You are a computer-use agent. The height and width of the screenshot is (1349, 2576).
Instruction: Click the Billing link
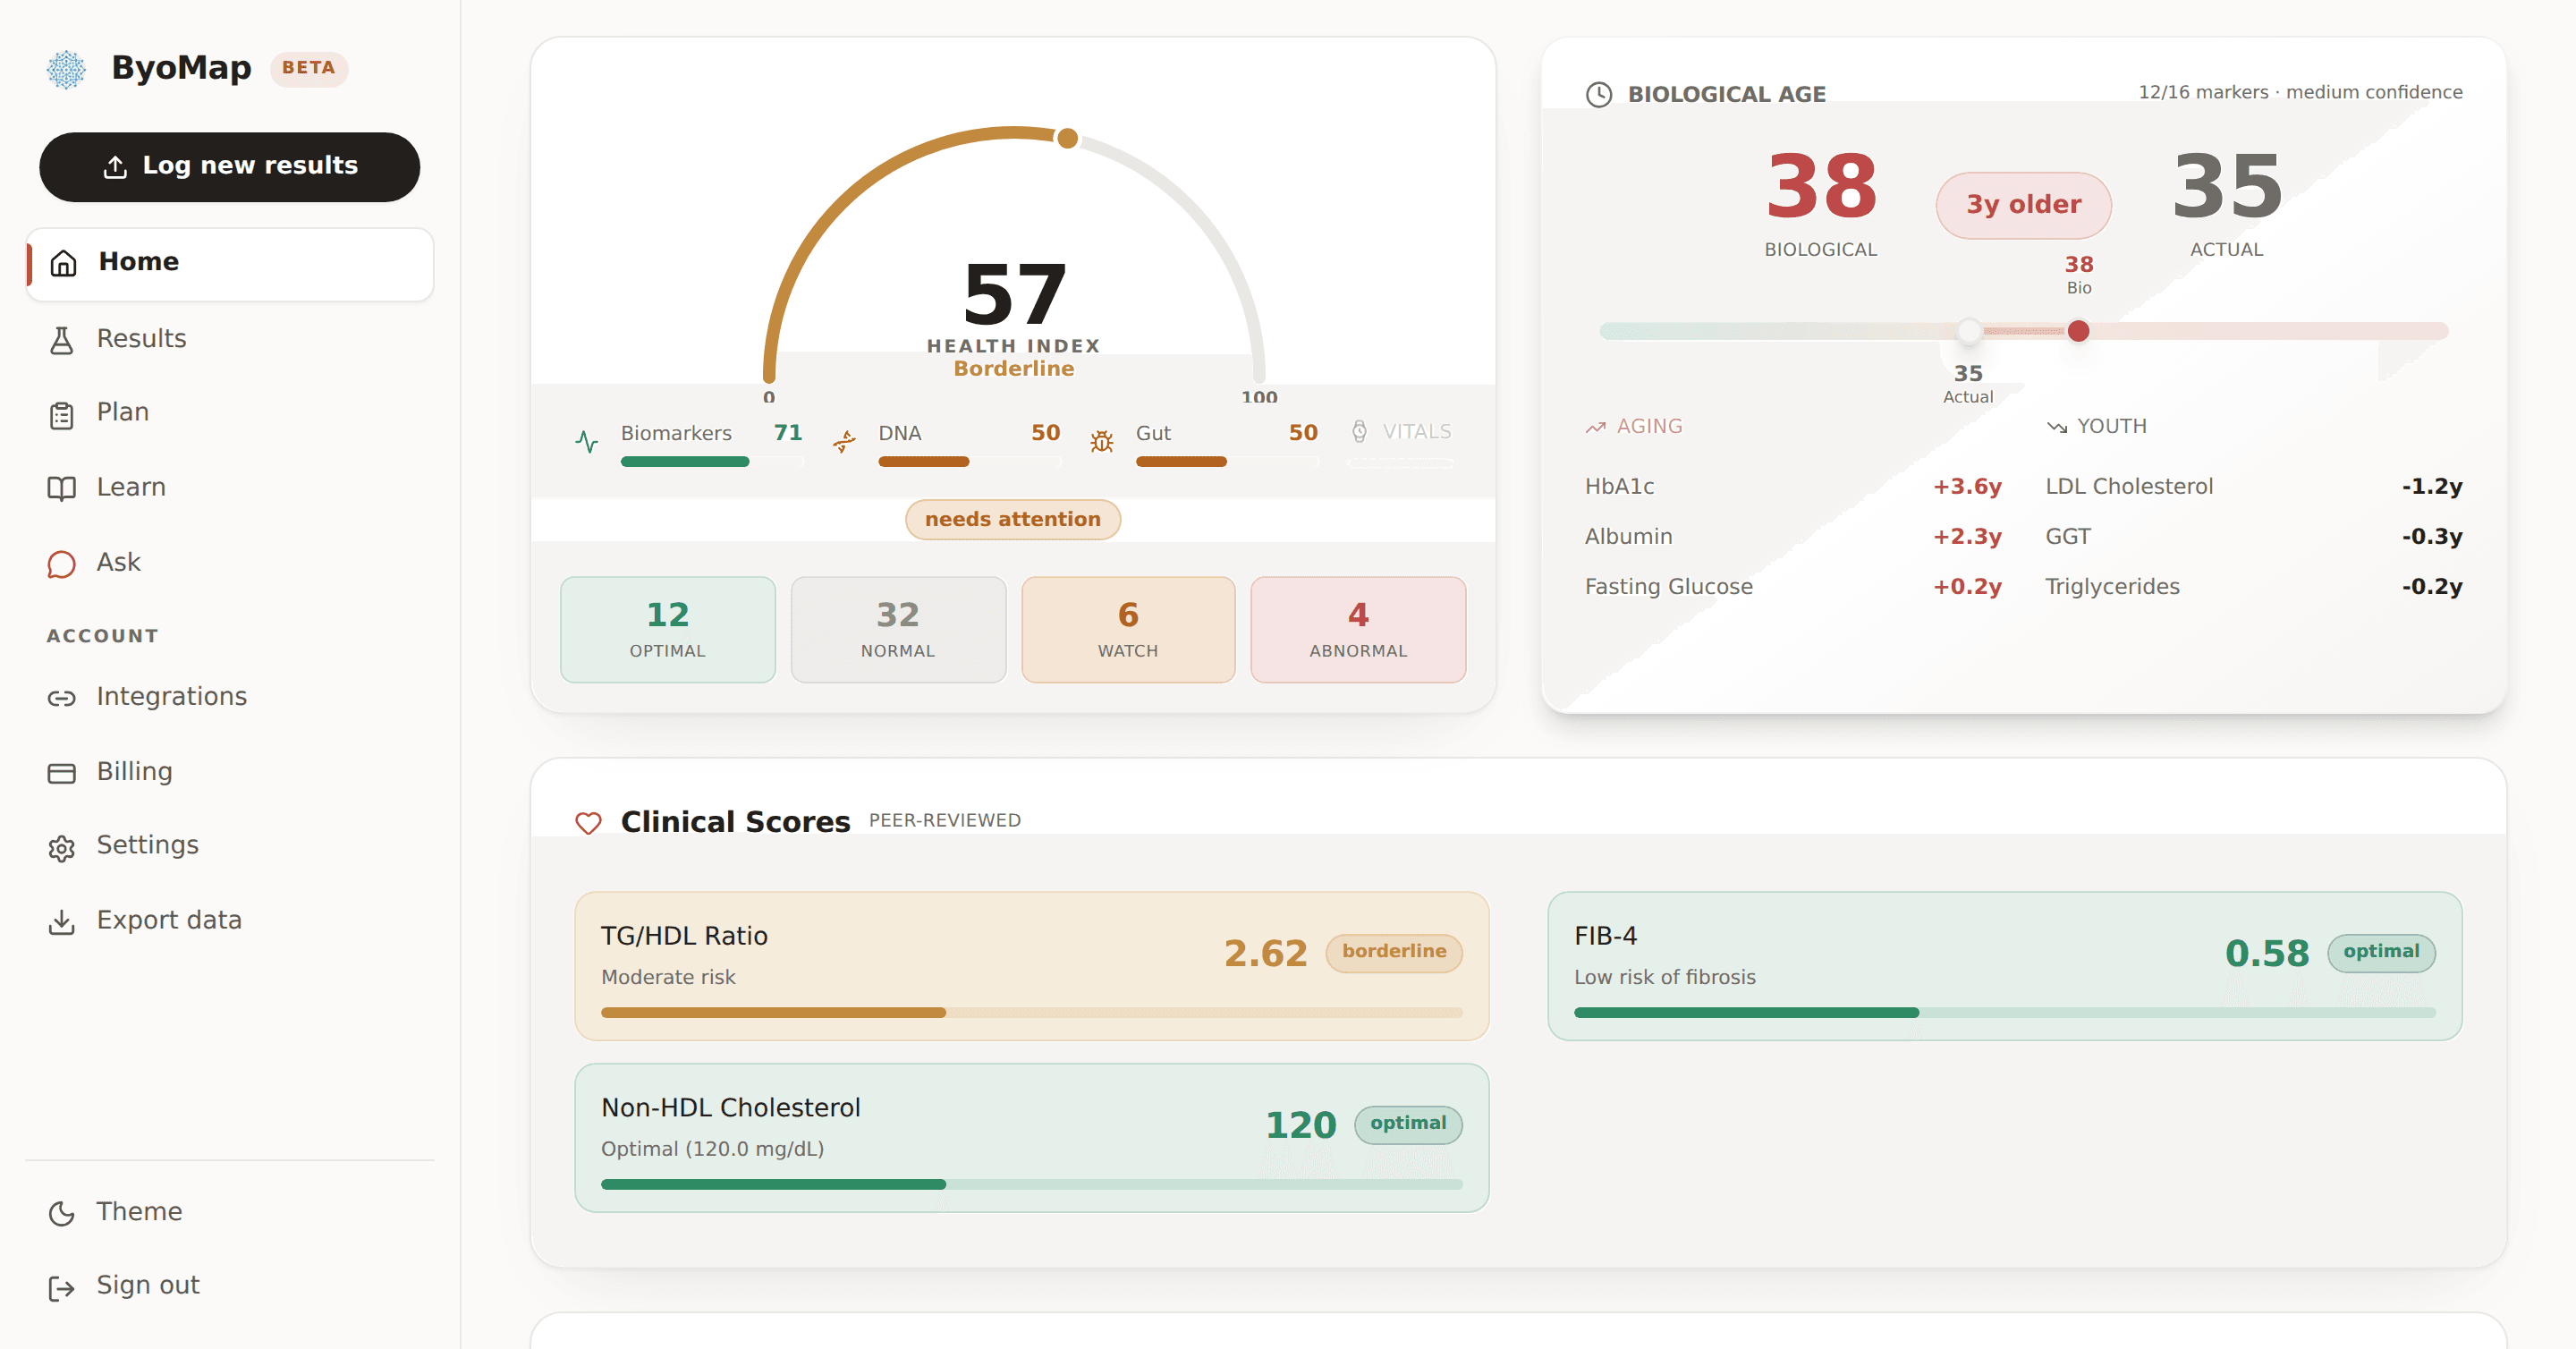pos(230,771)
